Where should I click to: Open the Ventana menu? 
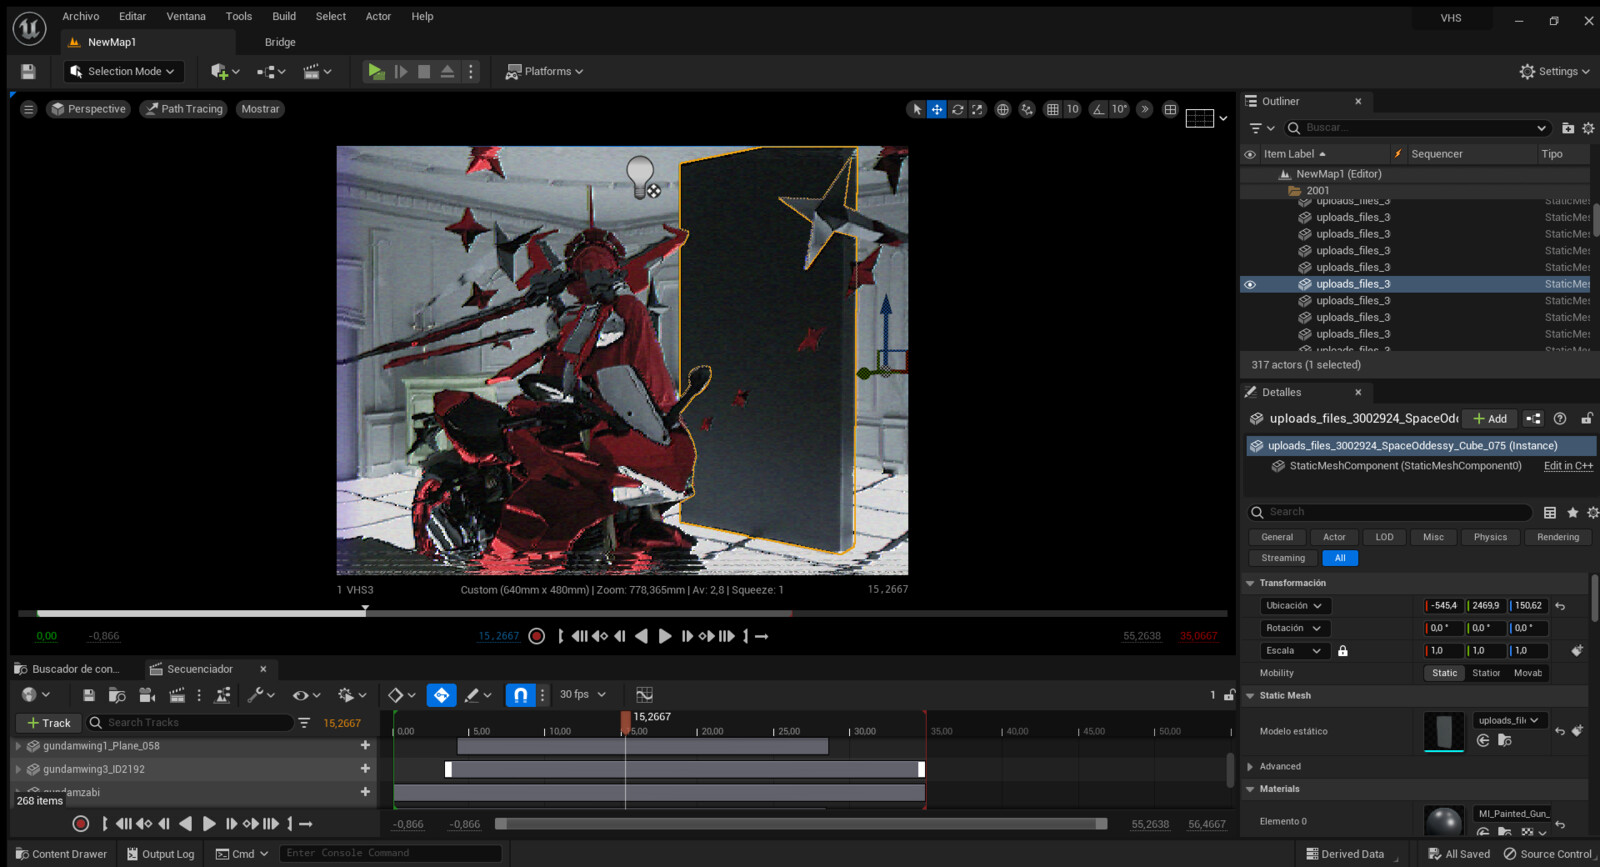[x=186, y=16]
